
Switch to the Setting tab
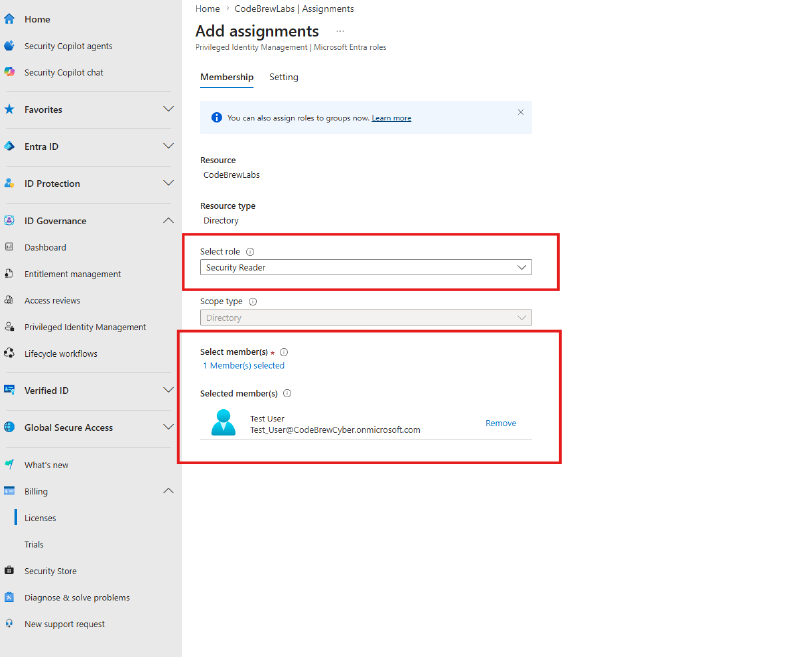tap(284, 77)
